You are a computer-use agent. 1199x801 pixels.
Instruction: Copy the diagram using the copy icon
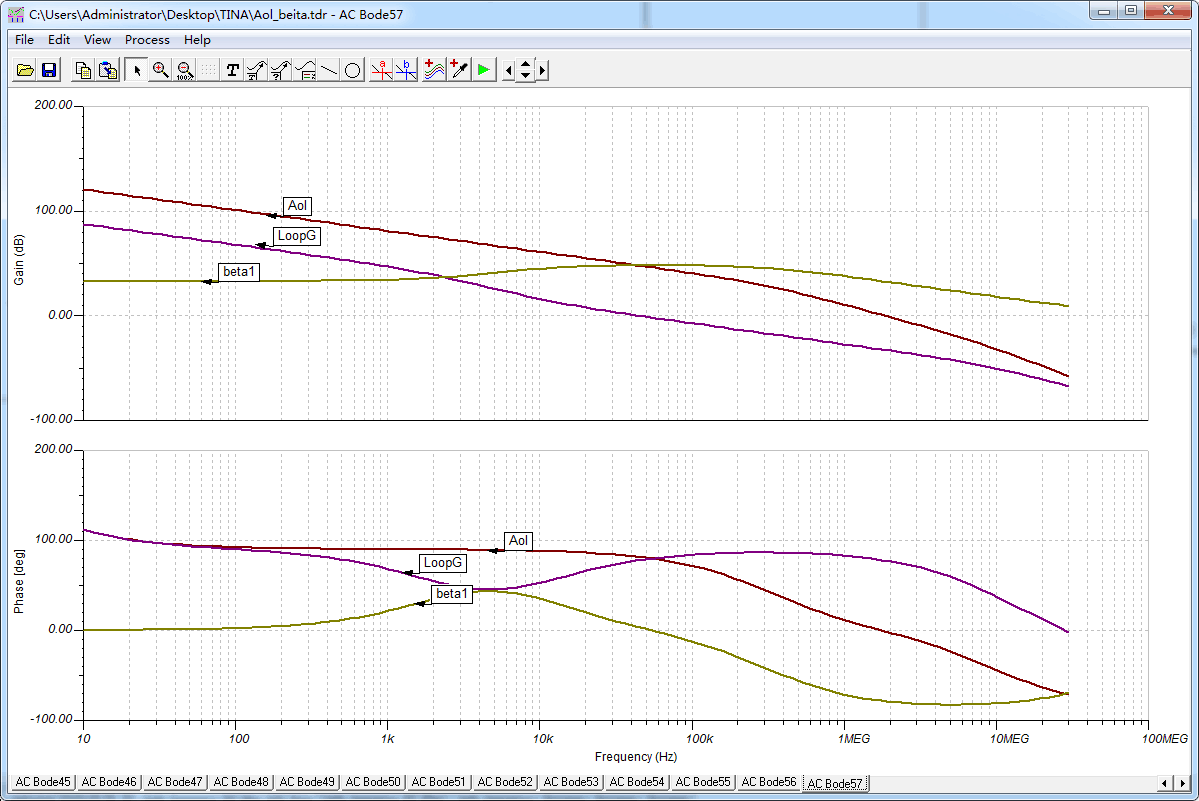point(83,70)
